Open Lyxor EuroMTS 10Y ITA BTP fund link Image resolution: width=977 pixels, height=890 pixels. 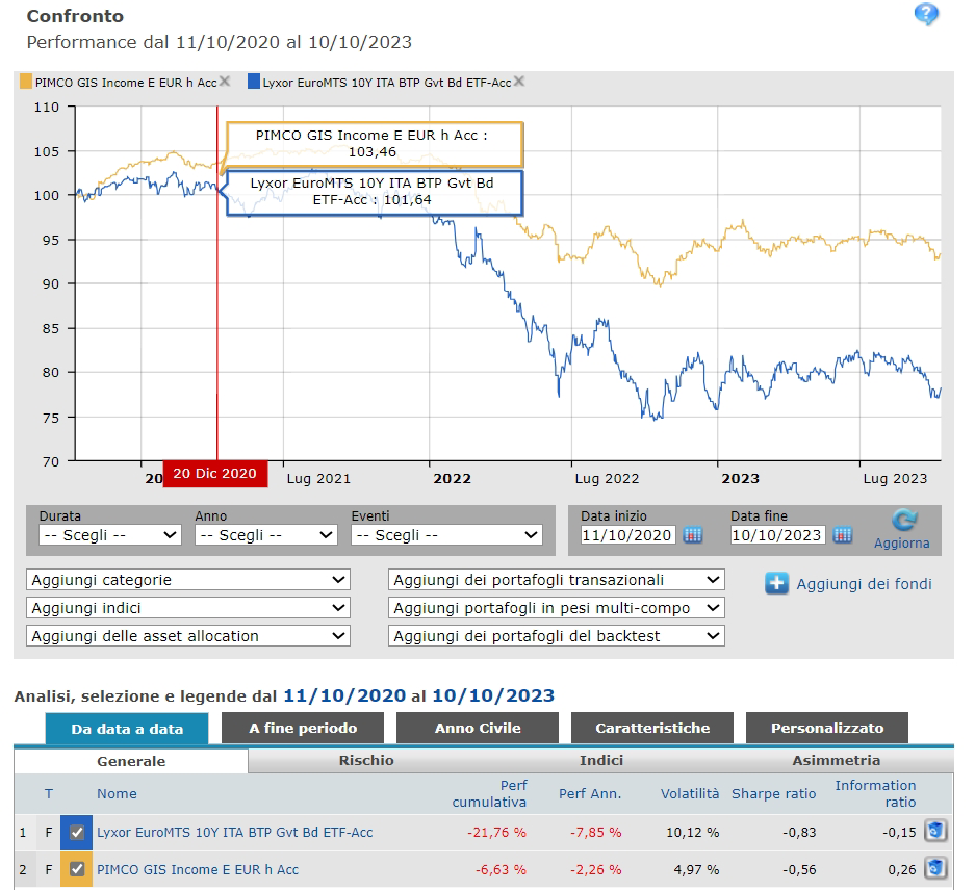tap(235, 833)
